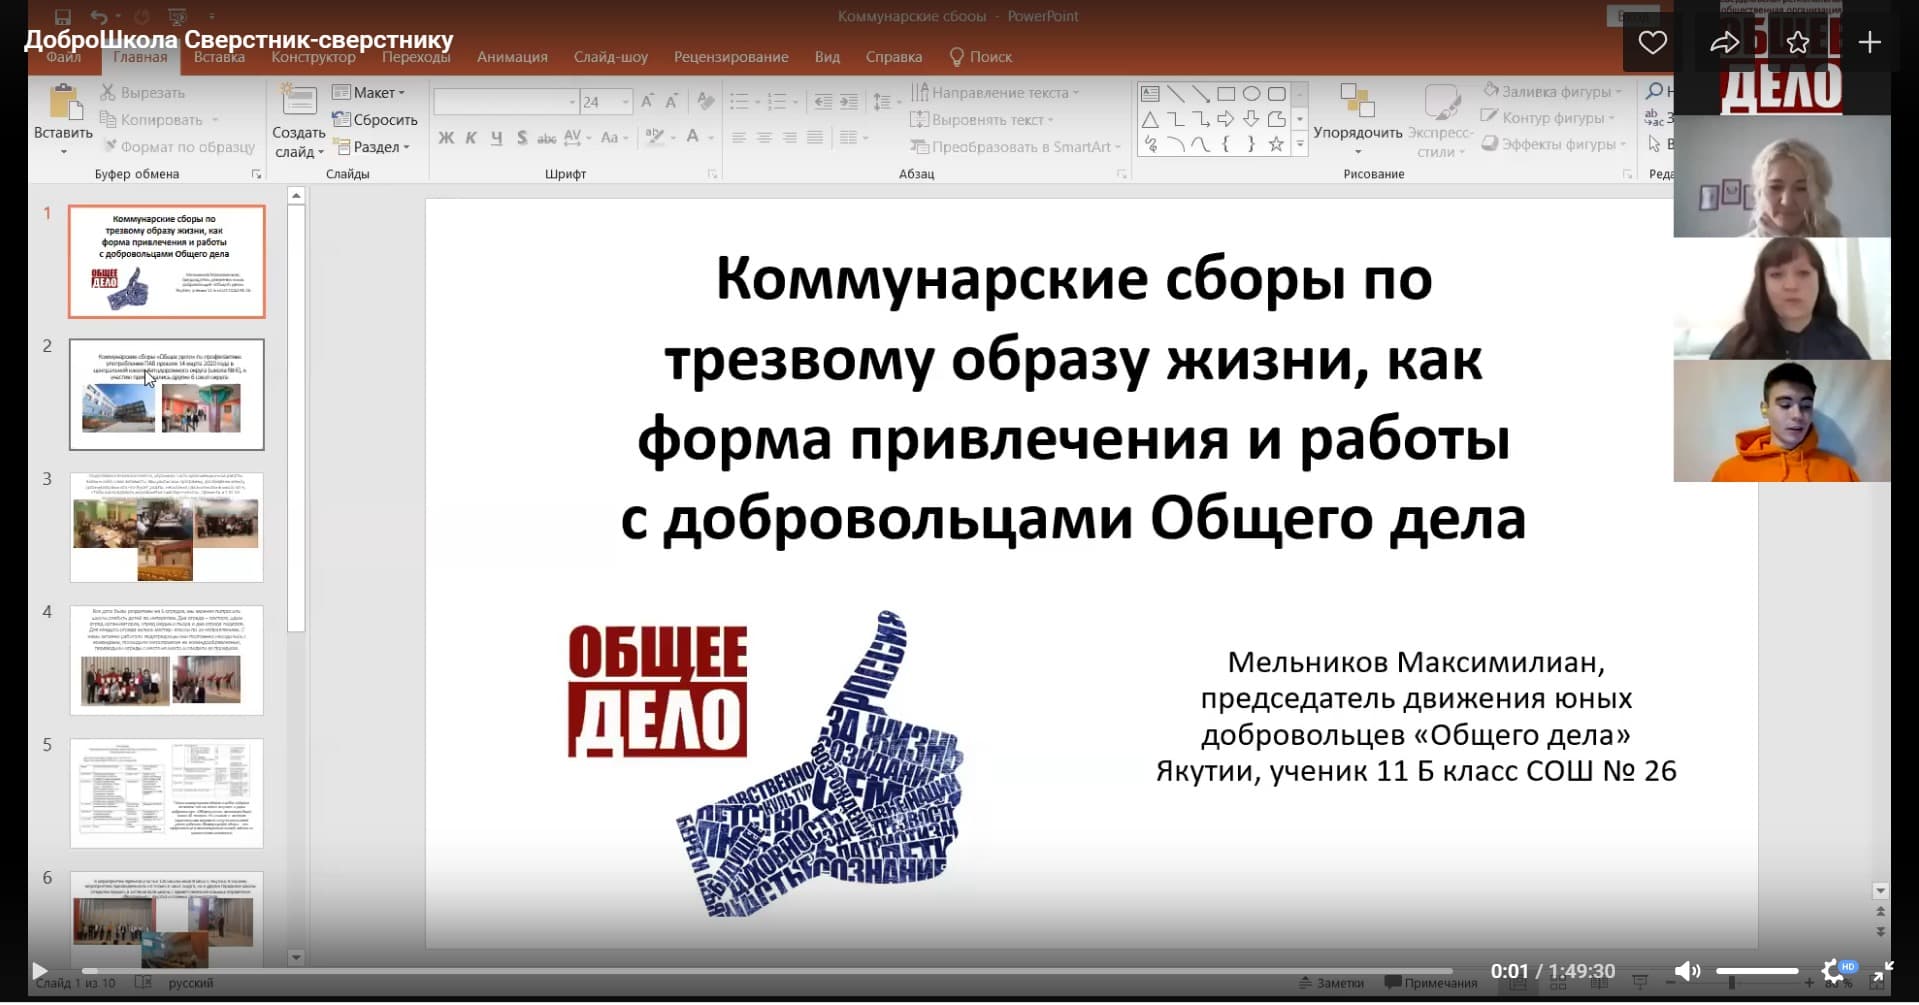This screenshot has width=1919, height=1005.
Task: Open the AV character spacing dropdown
Action: pyautogui.click(x=576, y=137)
